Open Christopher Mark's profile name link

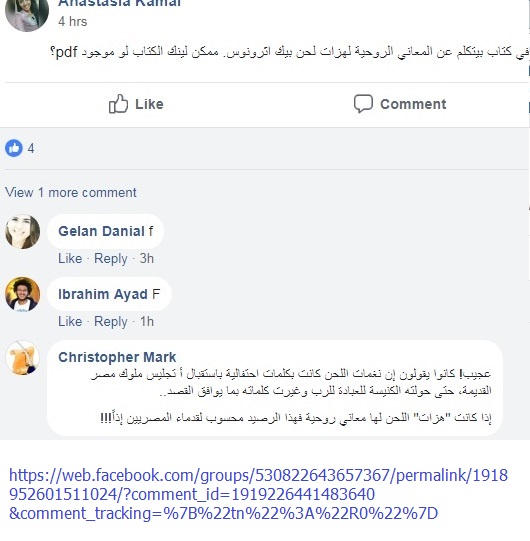coord(117,357)
